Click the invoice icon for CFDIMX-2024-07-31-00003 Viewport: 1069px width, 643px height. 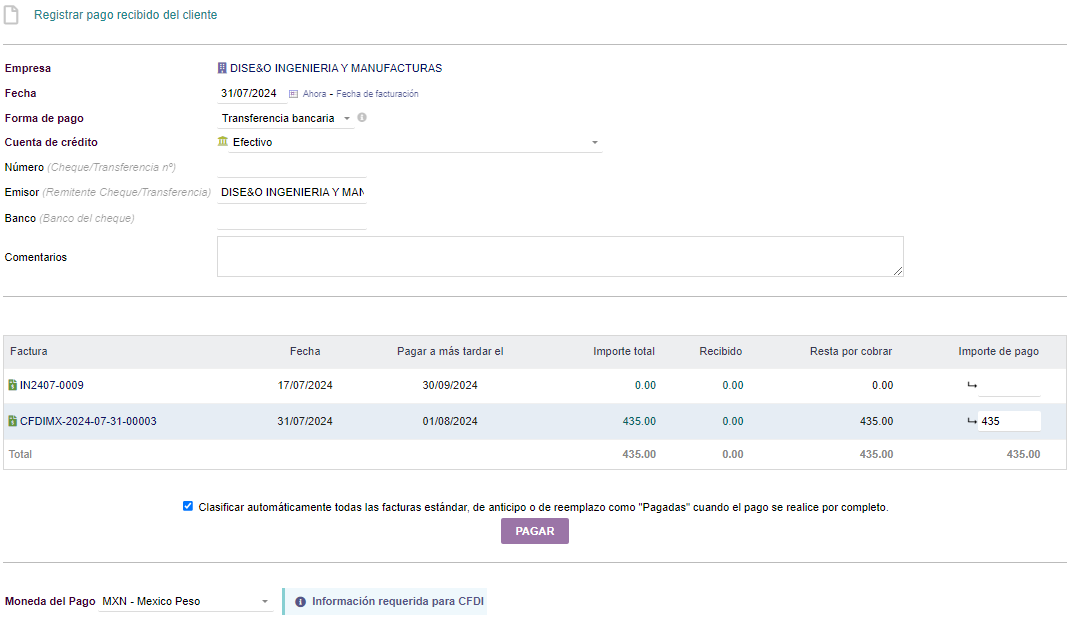point(12,421)
